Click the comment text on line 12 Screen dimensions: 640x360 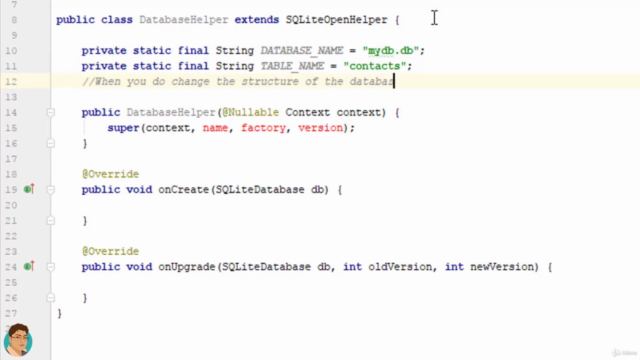(x=238, y=81)
